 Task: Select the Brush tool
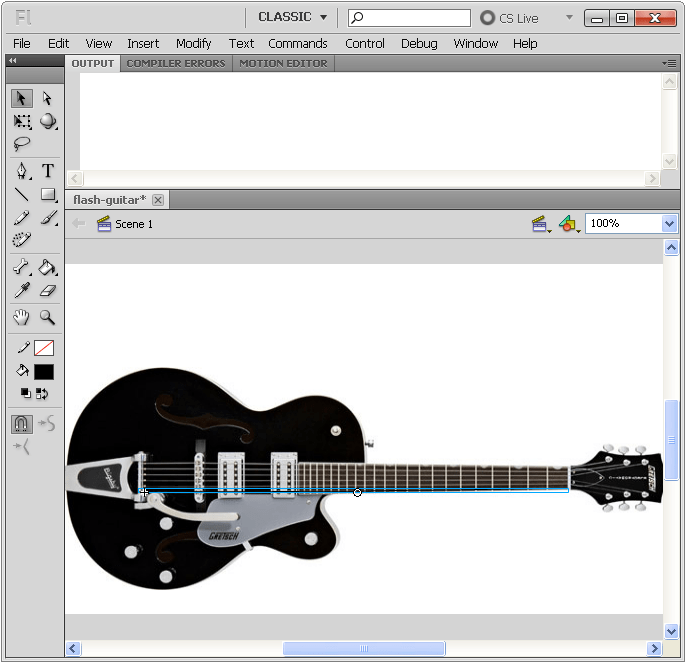(x=48, y=217)
